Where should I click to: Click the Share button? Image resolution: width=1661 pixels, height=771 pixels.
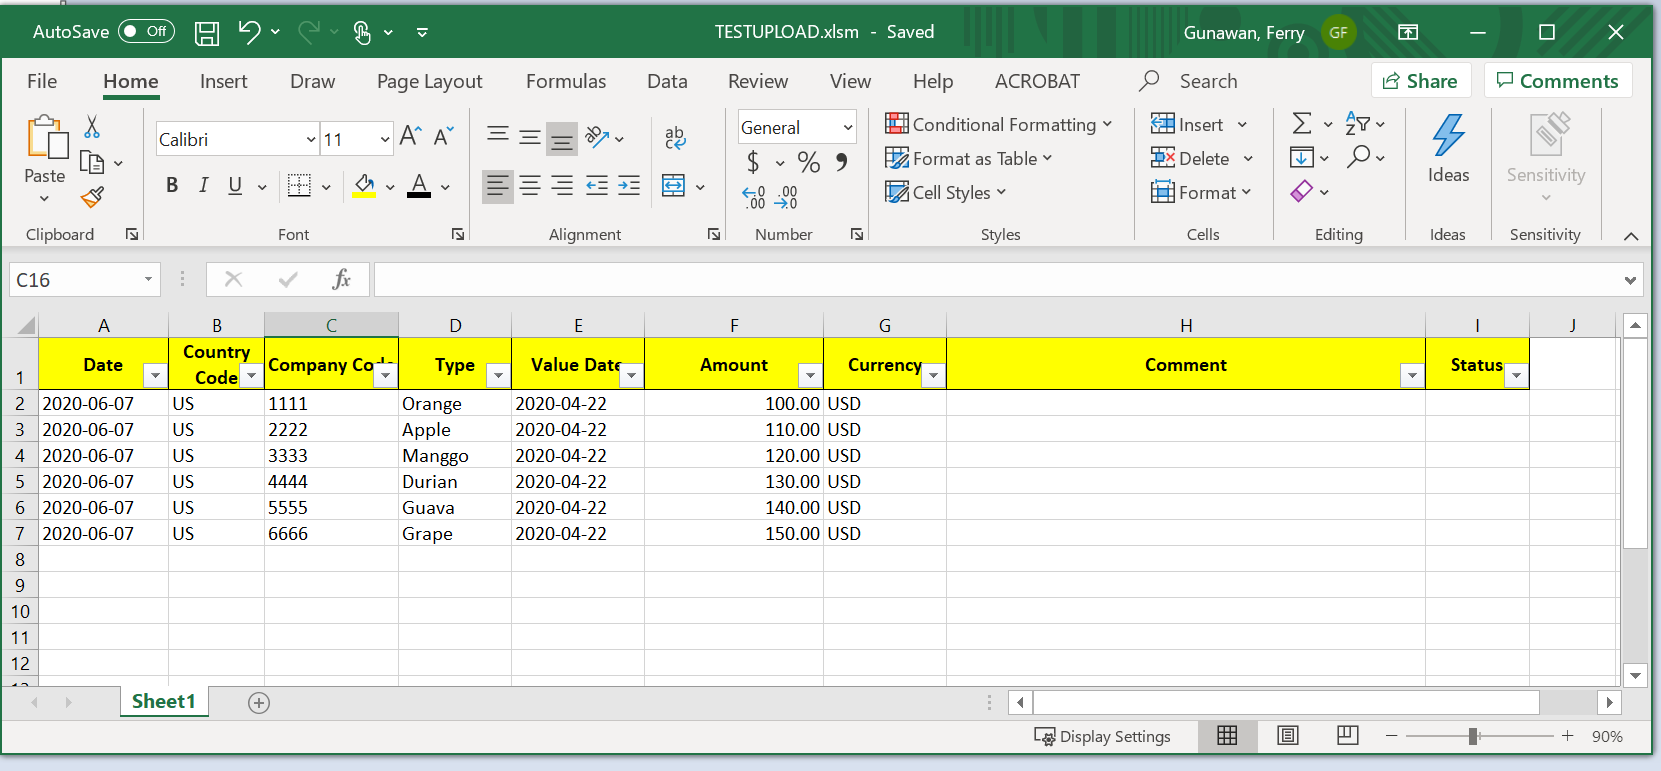(x=1420, y=81)
